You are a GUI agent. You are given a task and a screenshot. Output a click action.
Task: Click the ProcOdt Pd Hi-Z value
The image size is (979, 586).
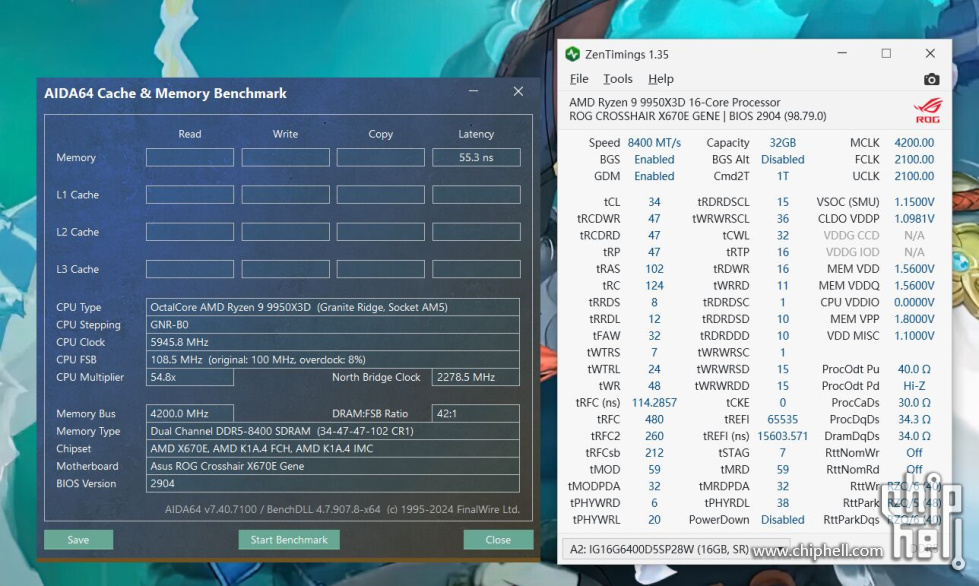914,386
